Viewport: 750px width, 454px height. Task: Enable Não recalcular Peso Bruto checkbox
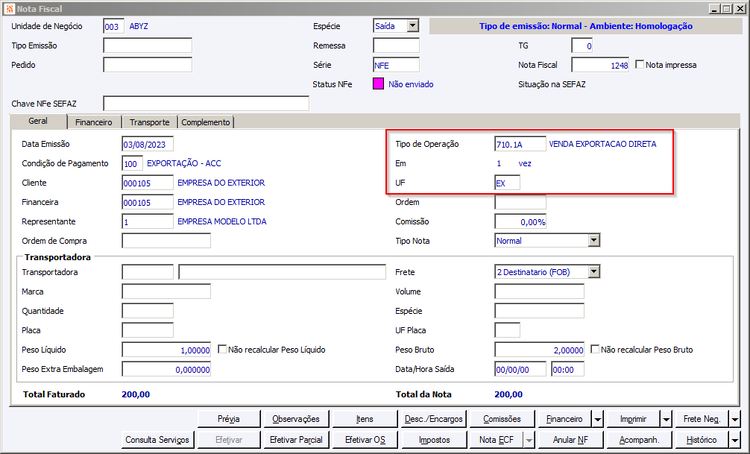point(595,349)
